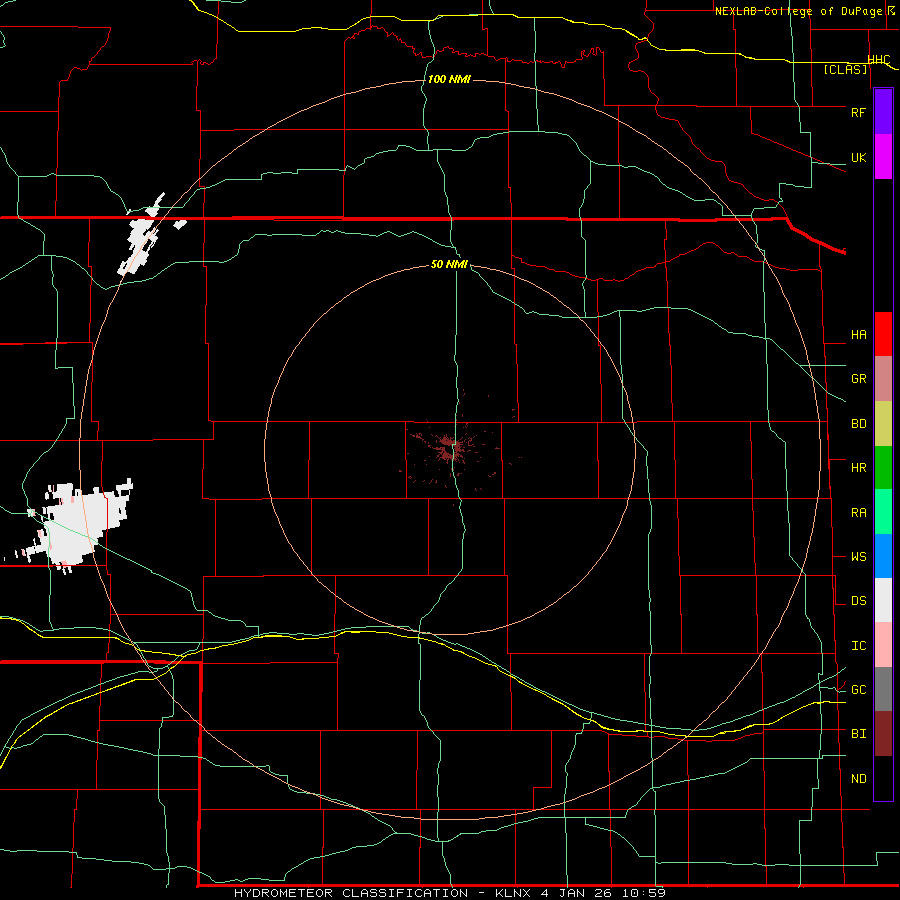Click the WS legend label
This screenshot has width=900, height=900.
859,557
